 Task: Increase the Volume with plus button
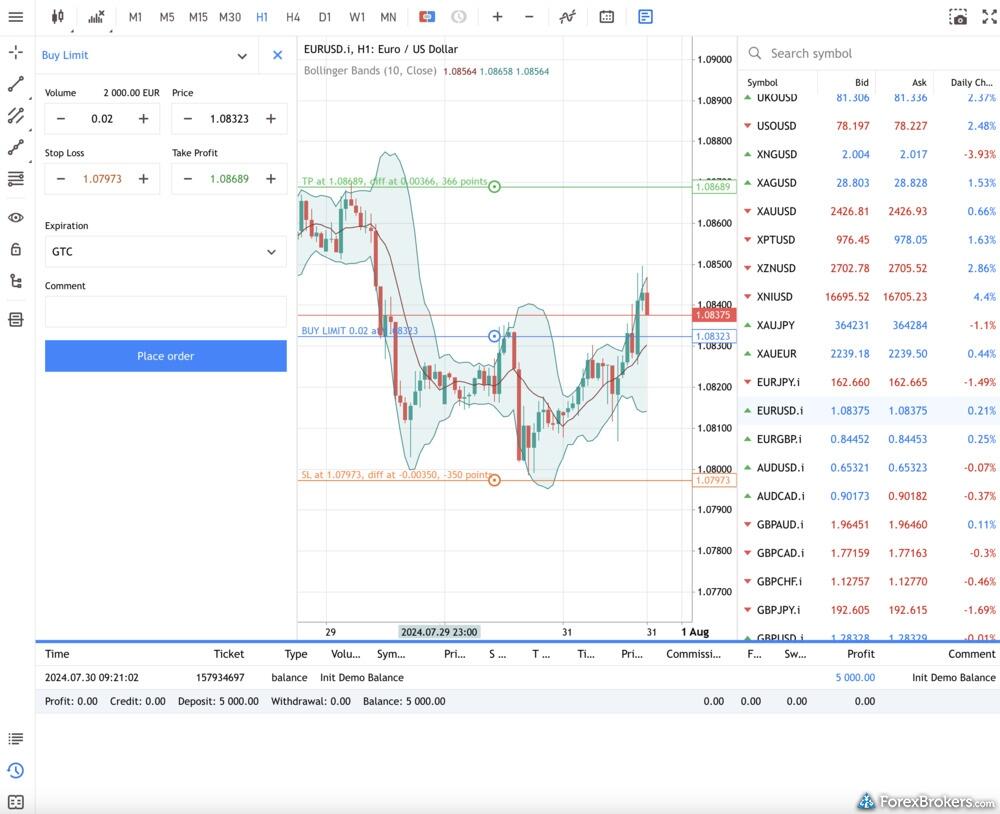pos(143,119)
